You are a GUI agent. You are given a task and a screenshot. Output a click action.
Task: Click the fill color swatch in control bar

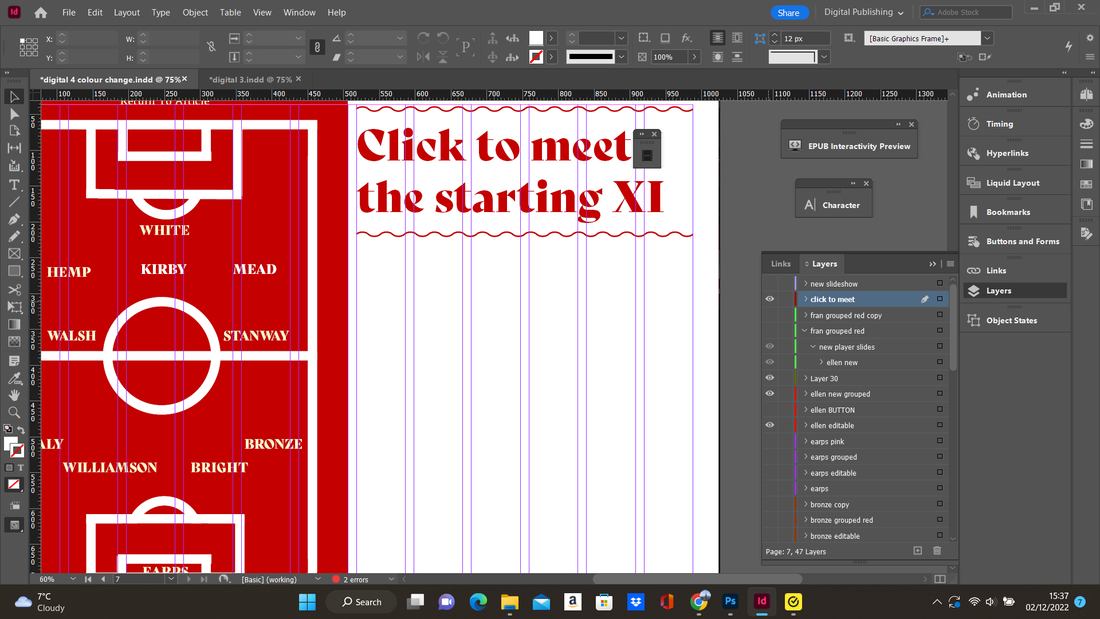click(536, 39)
